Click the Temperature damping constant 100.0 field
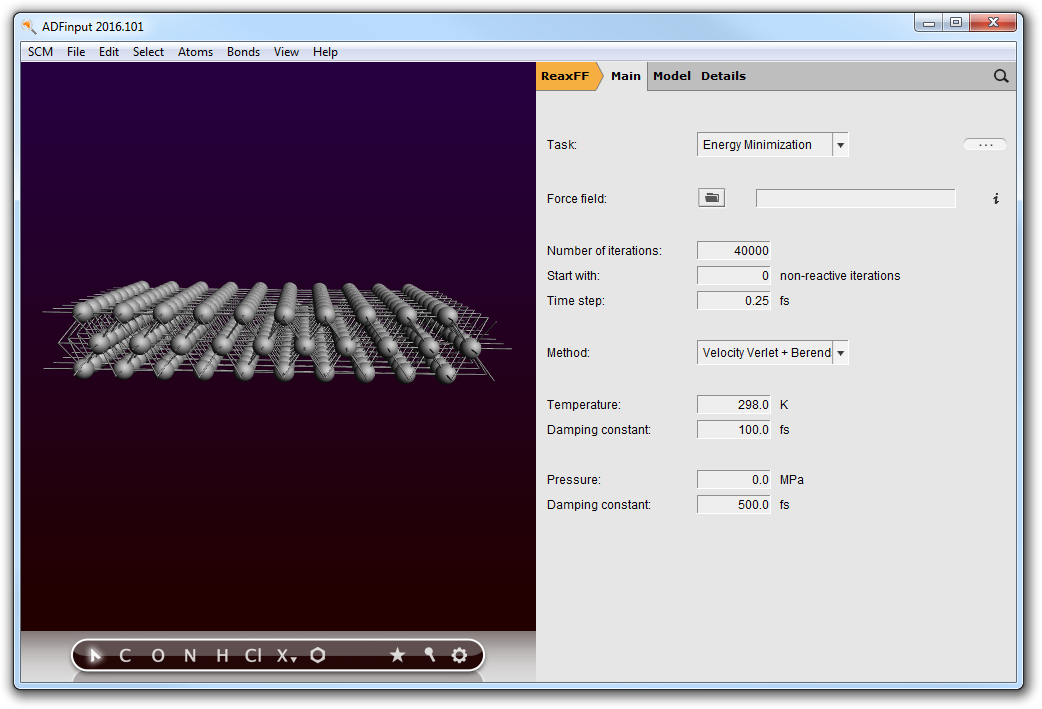 (x=734, y=430)
